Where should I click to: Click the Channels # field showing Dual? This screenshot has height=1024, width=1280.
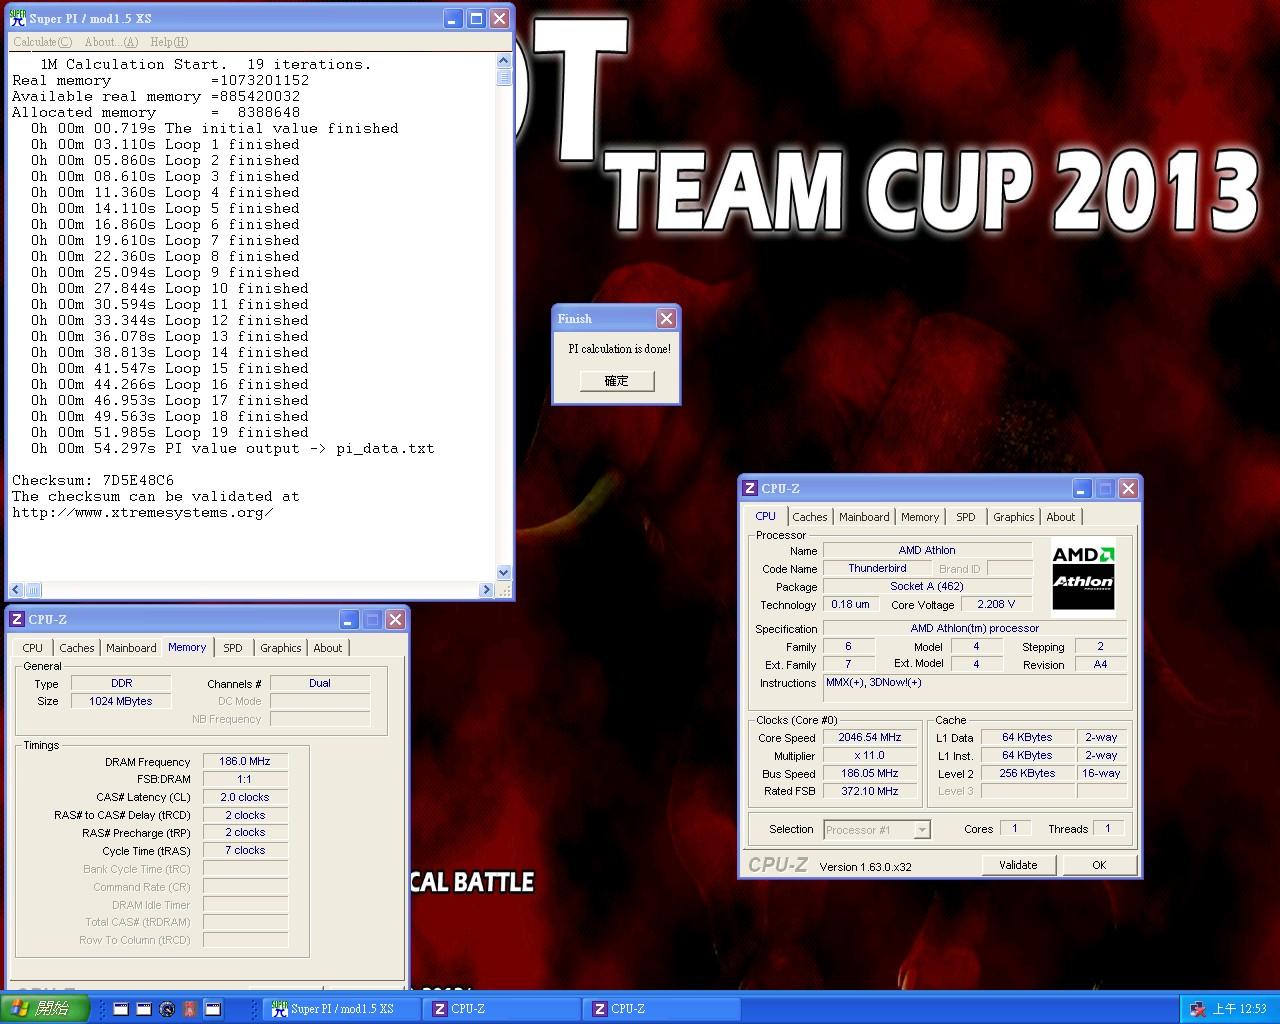pos(320,683)
